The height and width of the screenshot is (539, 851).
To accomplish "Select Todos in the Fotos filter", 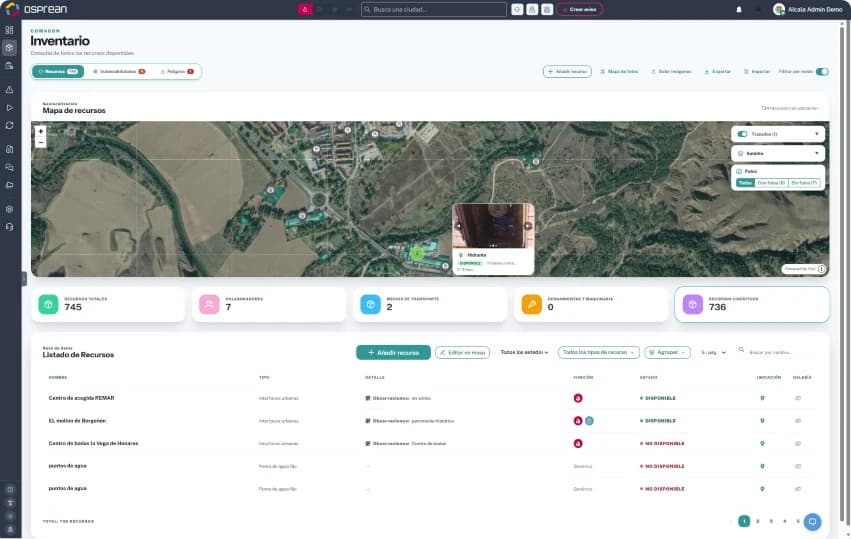I will coord(745,183).
